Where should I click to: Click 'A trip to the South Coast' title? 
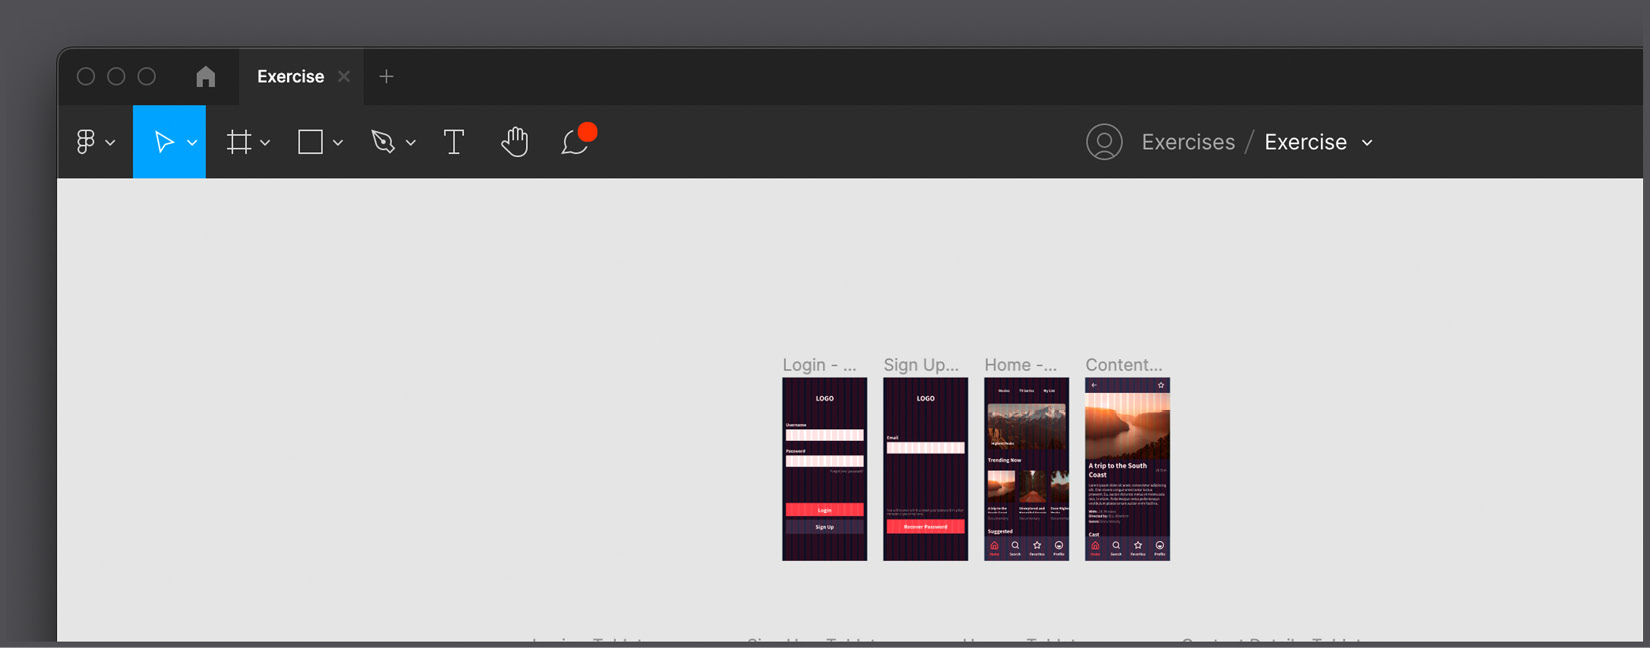coord(1118,470)
